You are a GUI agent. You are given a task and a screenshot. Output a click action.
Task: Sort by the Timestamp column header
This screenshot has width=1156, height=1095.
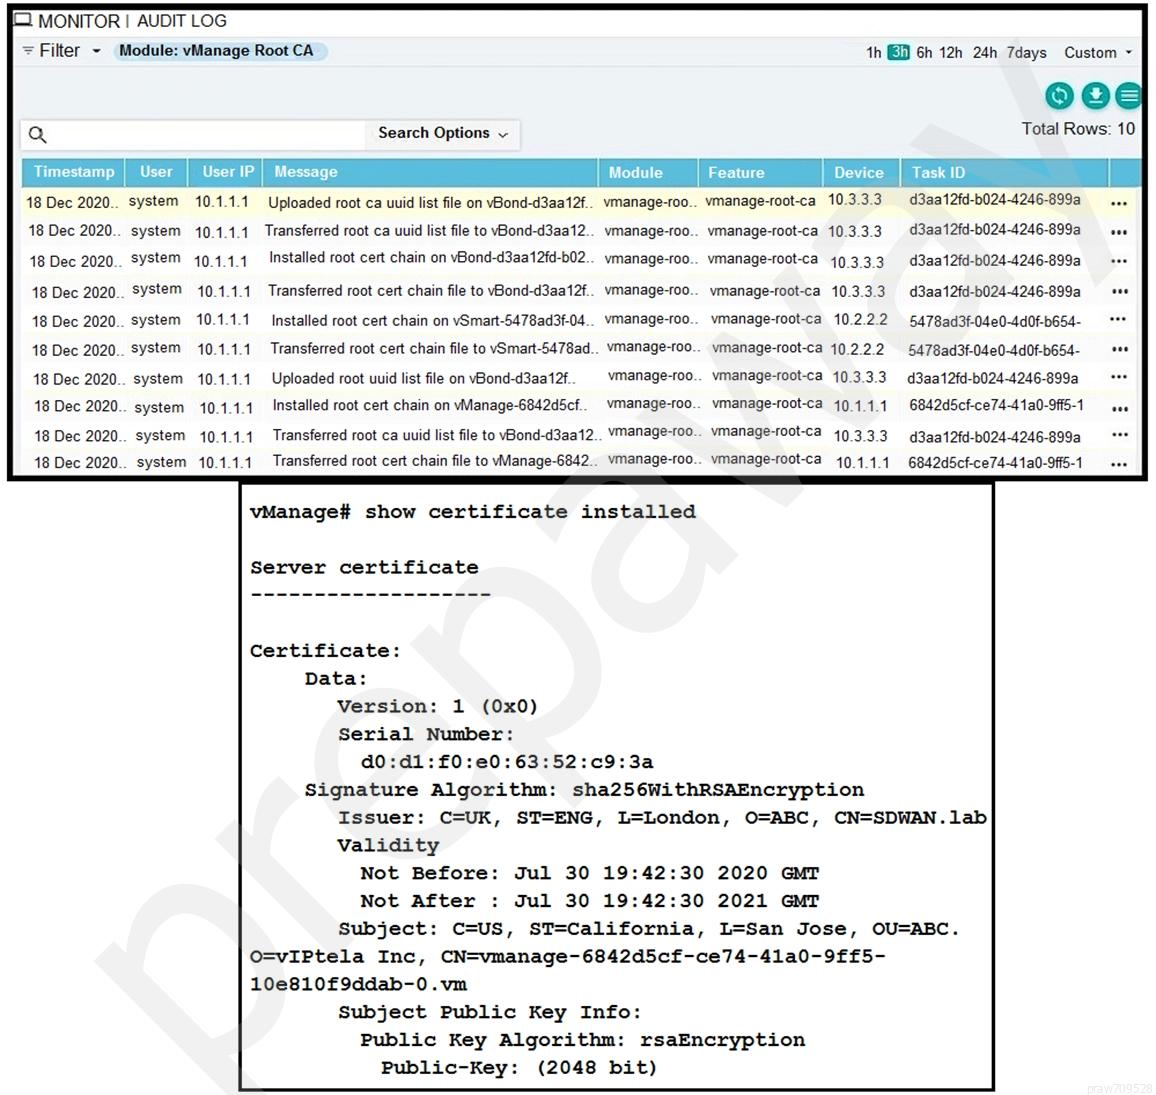pyautogui.click(x=73, y=172)
